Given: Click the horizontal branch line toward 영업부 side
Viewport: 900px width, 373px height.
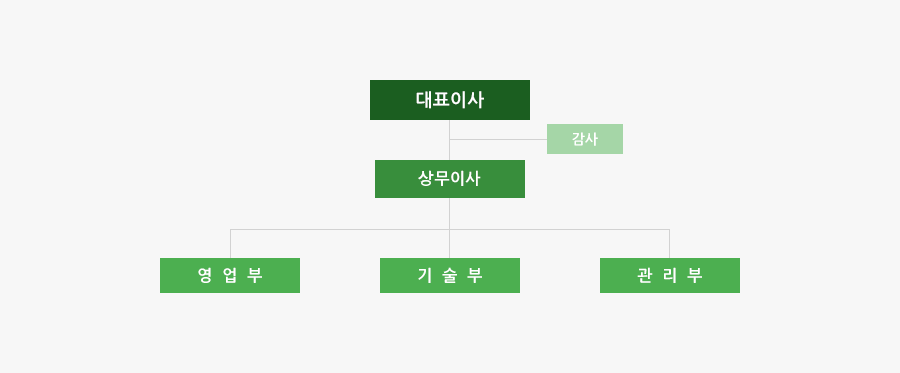Looking at the screenshot, I should pyautogui.click(x=340, y=230).
